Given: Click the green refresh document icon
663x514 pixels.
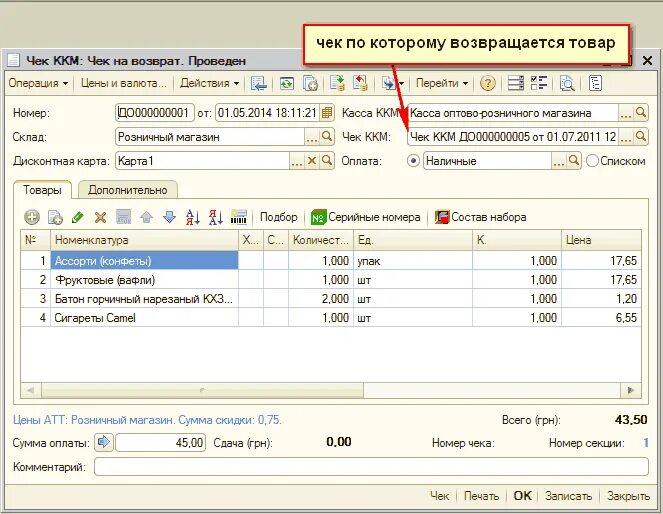Looking at the screenshot, I should pos(286,83).
